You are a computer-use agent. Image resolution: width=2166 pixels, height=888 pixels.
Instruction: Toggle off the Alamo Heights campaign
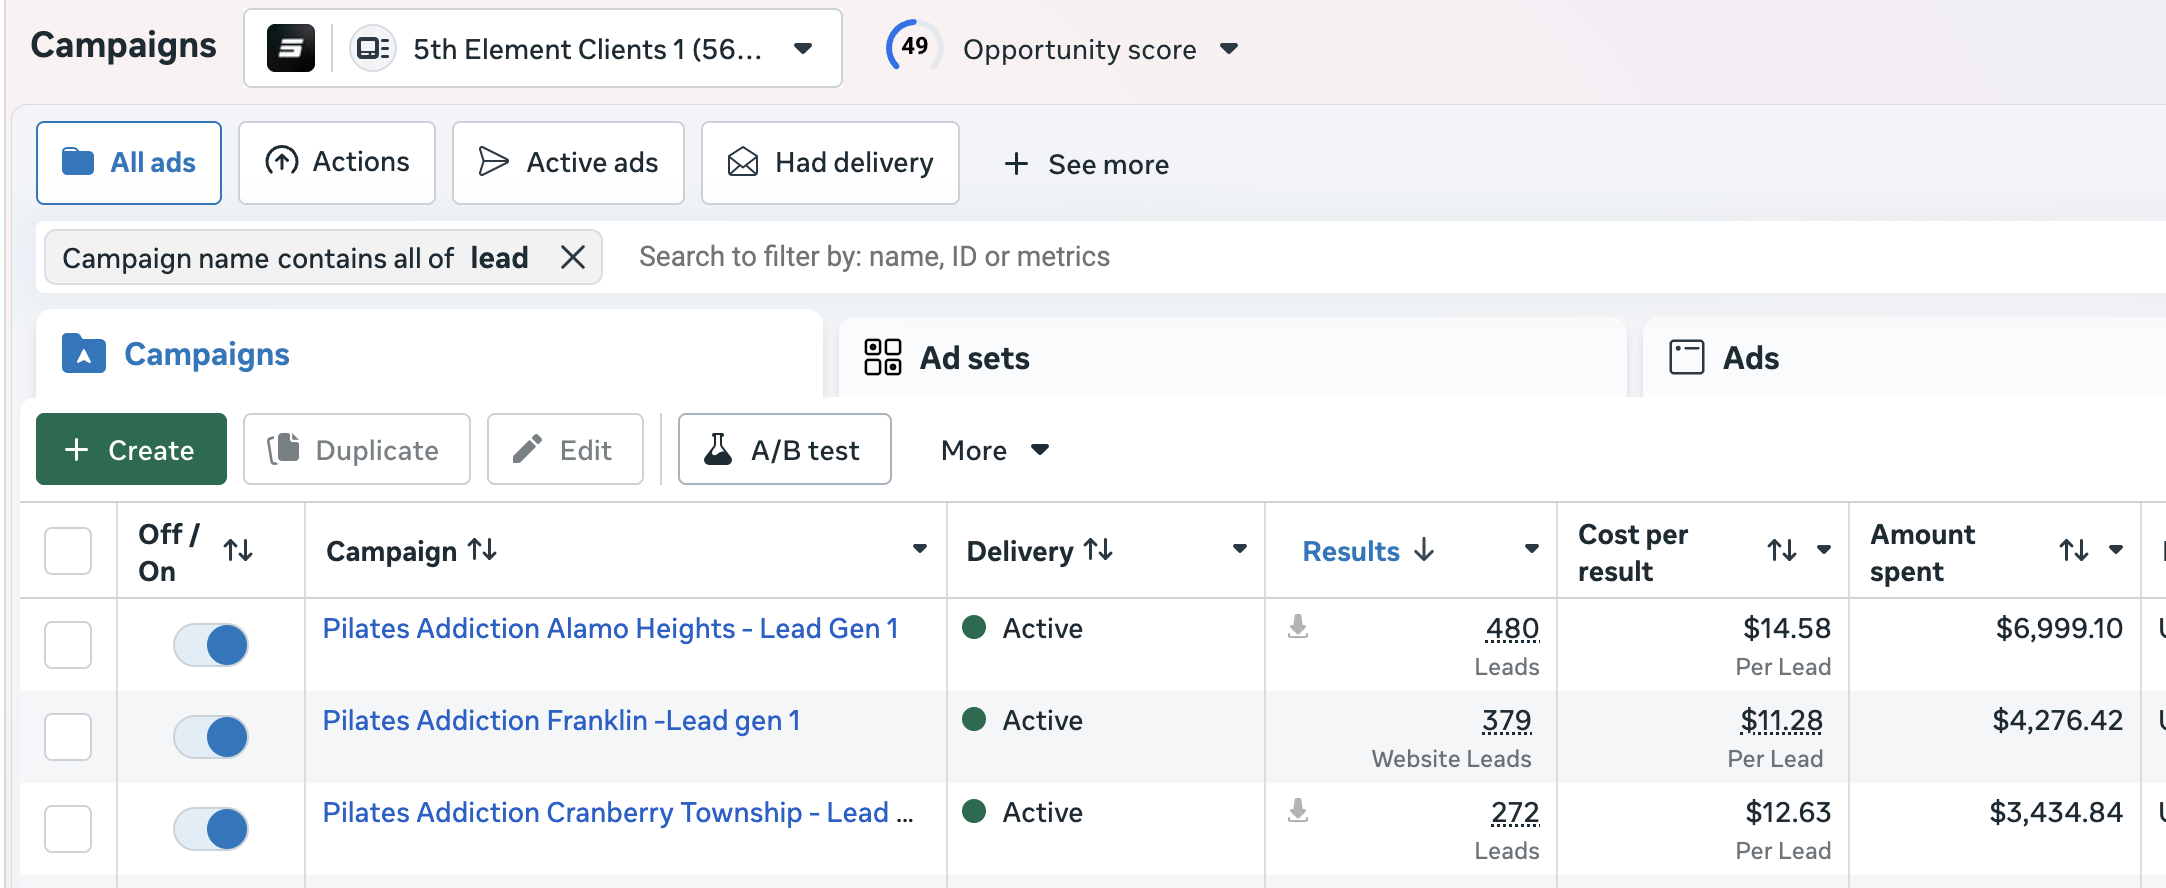click(211, 645)
